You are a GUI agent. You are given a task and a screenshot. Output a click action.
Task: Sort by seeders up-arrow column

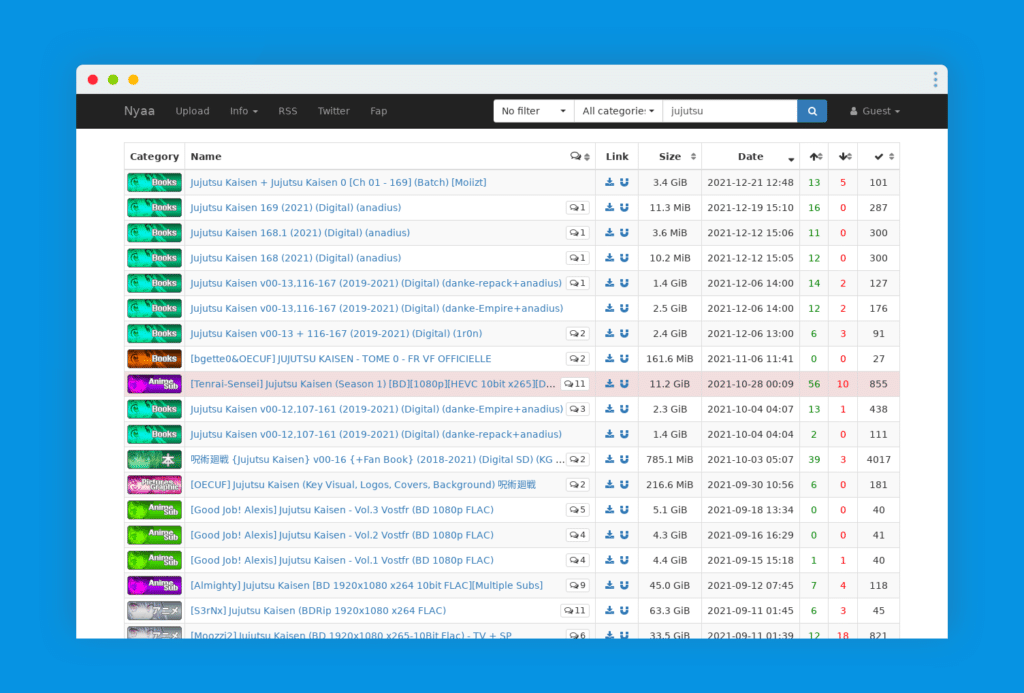point(814,157)
